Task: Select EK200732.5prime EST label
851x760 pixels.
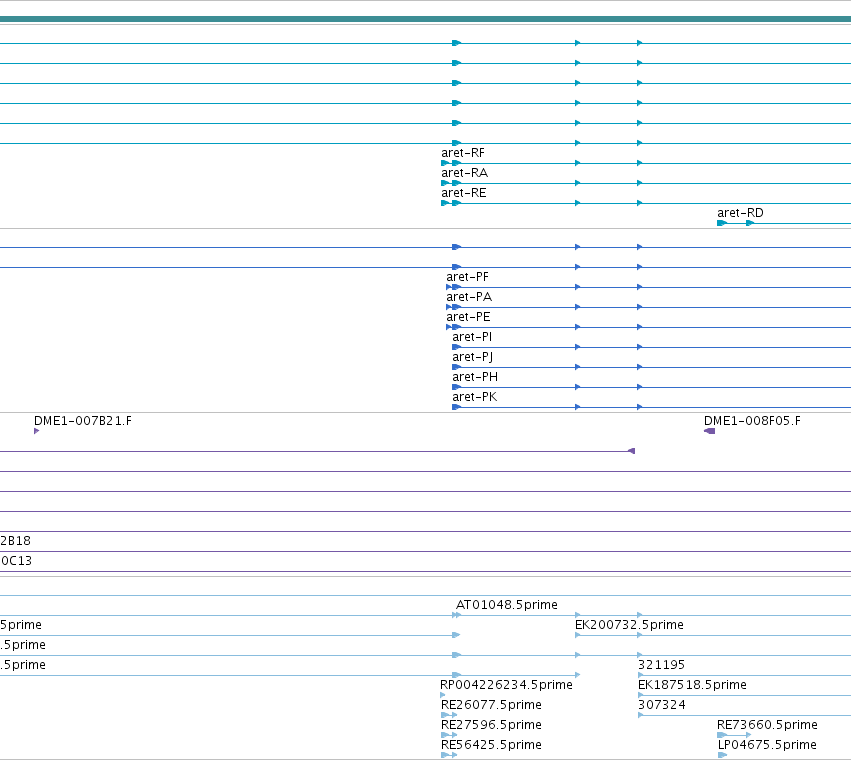Action: click(629, 625)
